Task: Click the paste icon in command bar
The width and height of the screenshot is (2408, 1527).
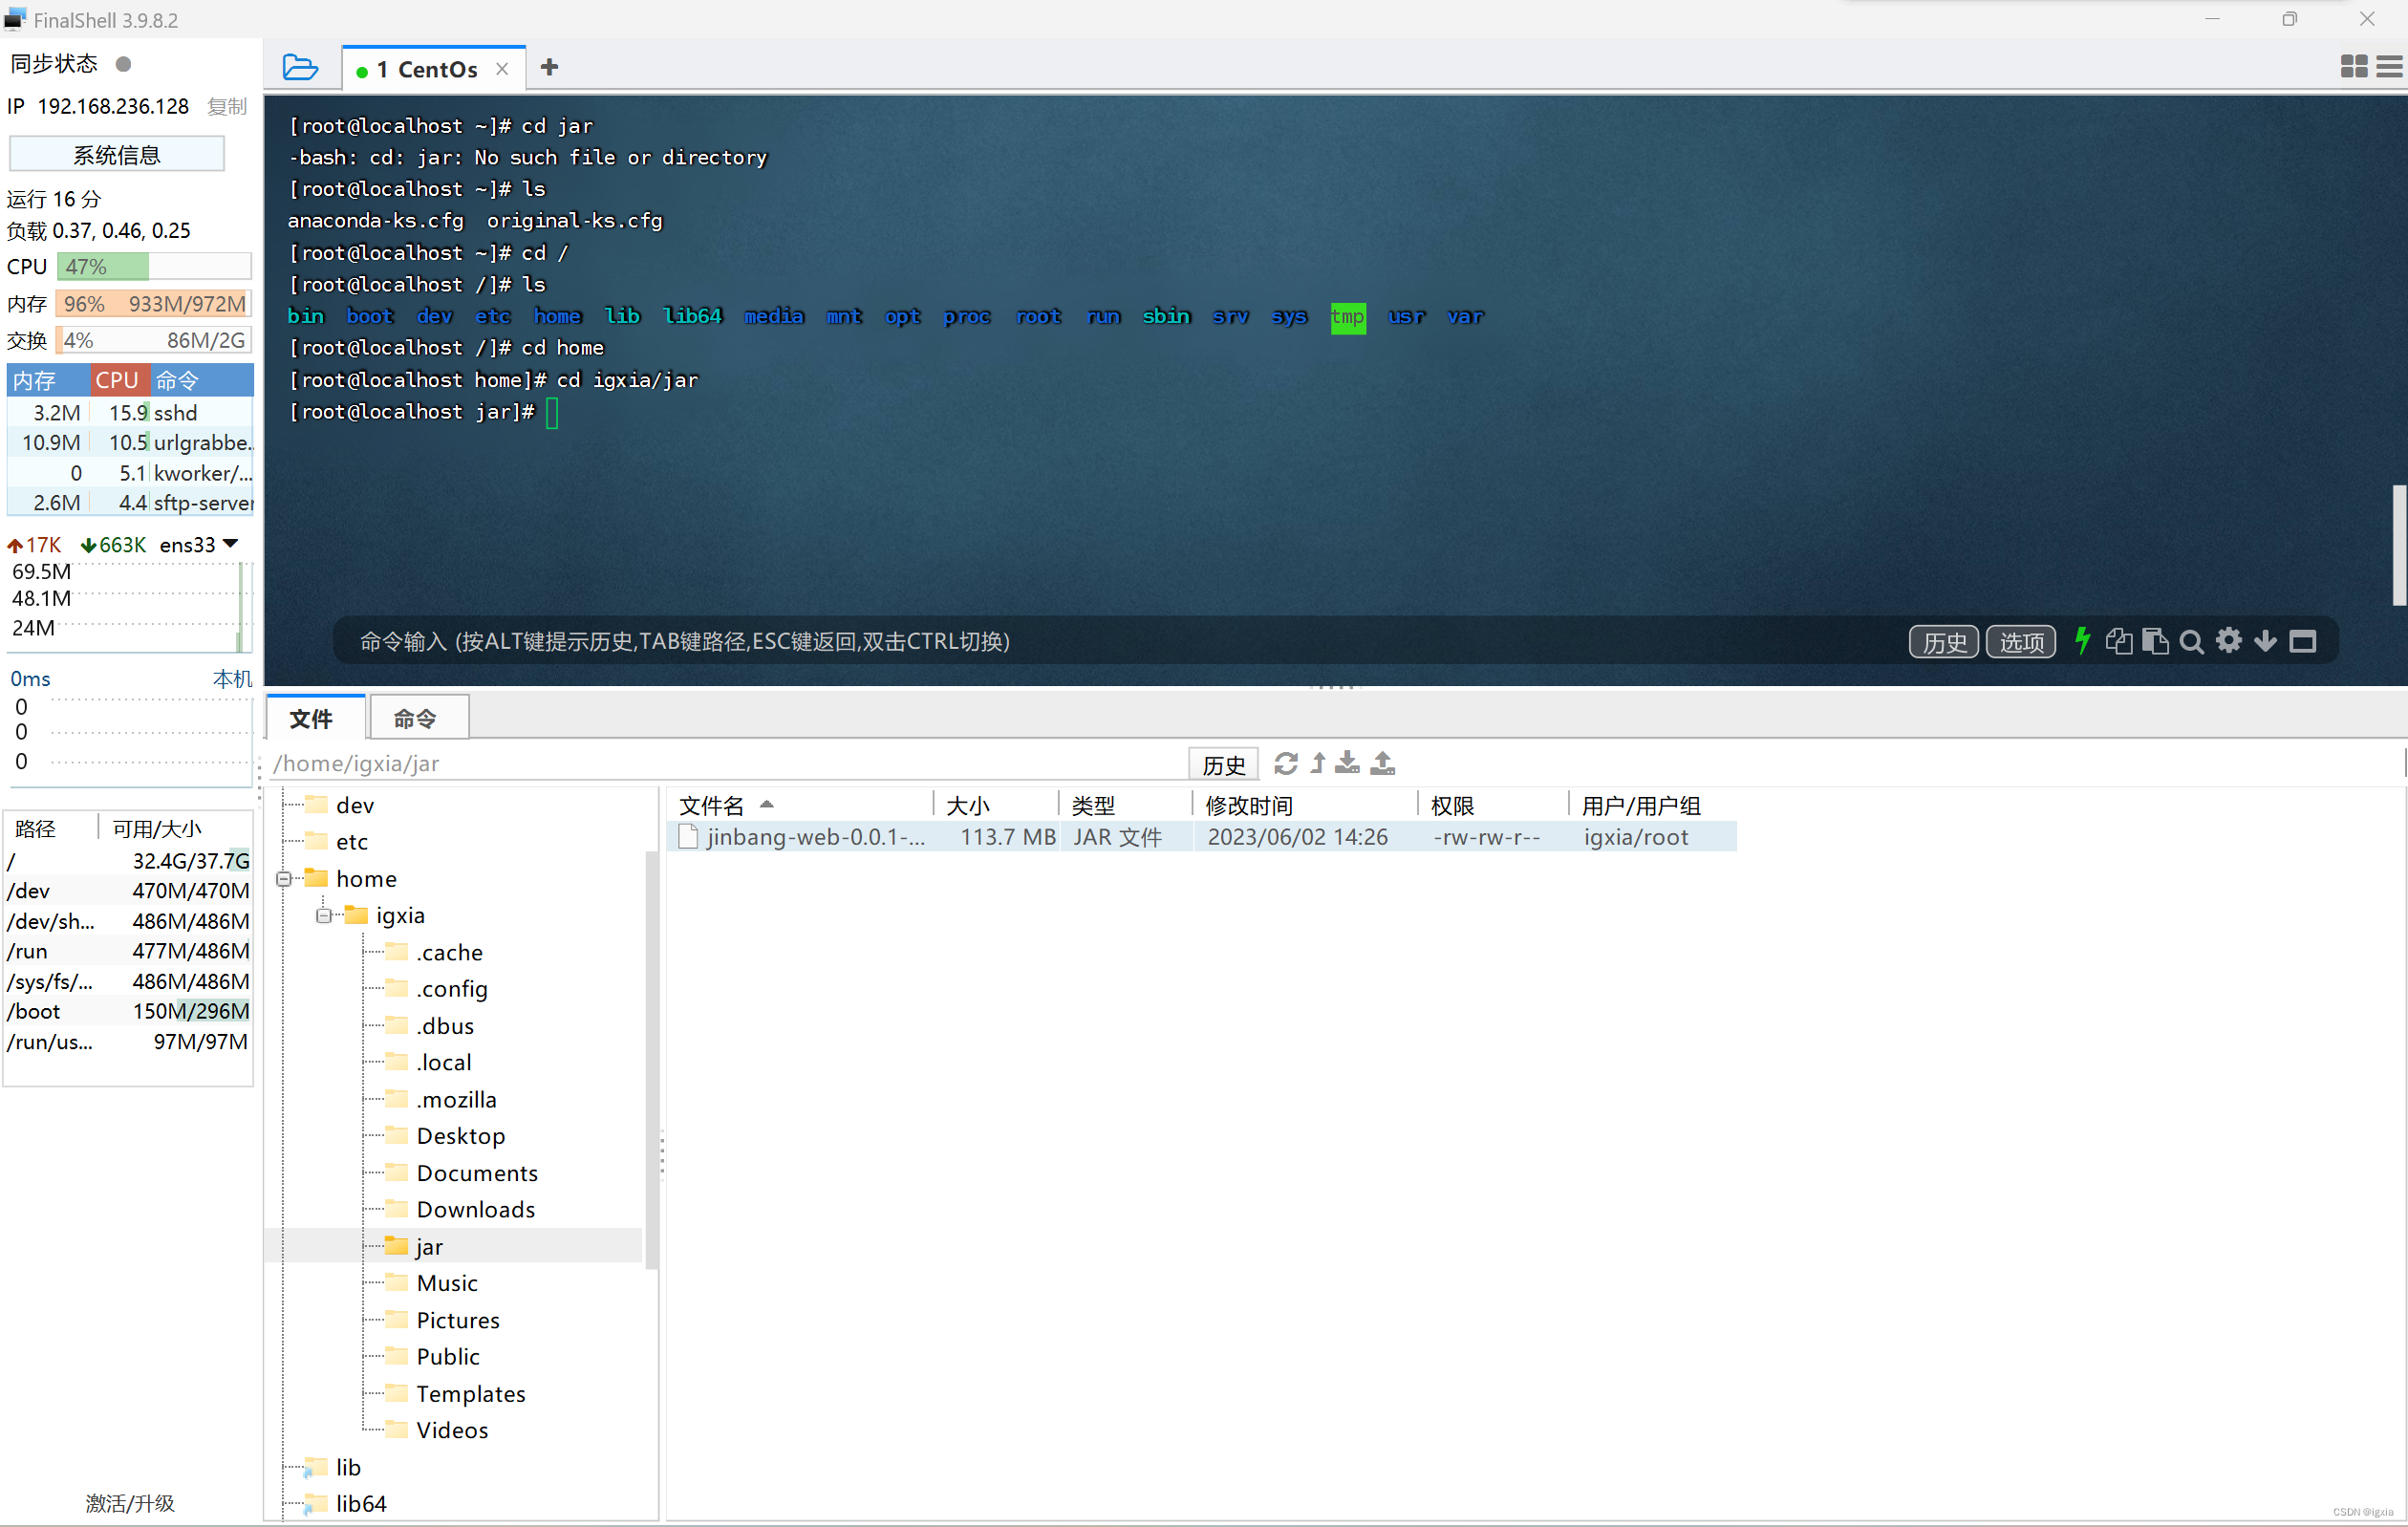Action: point(2155,641)
